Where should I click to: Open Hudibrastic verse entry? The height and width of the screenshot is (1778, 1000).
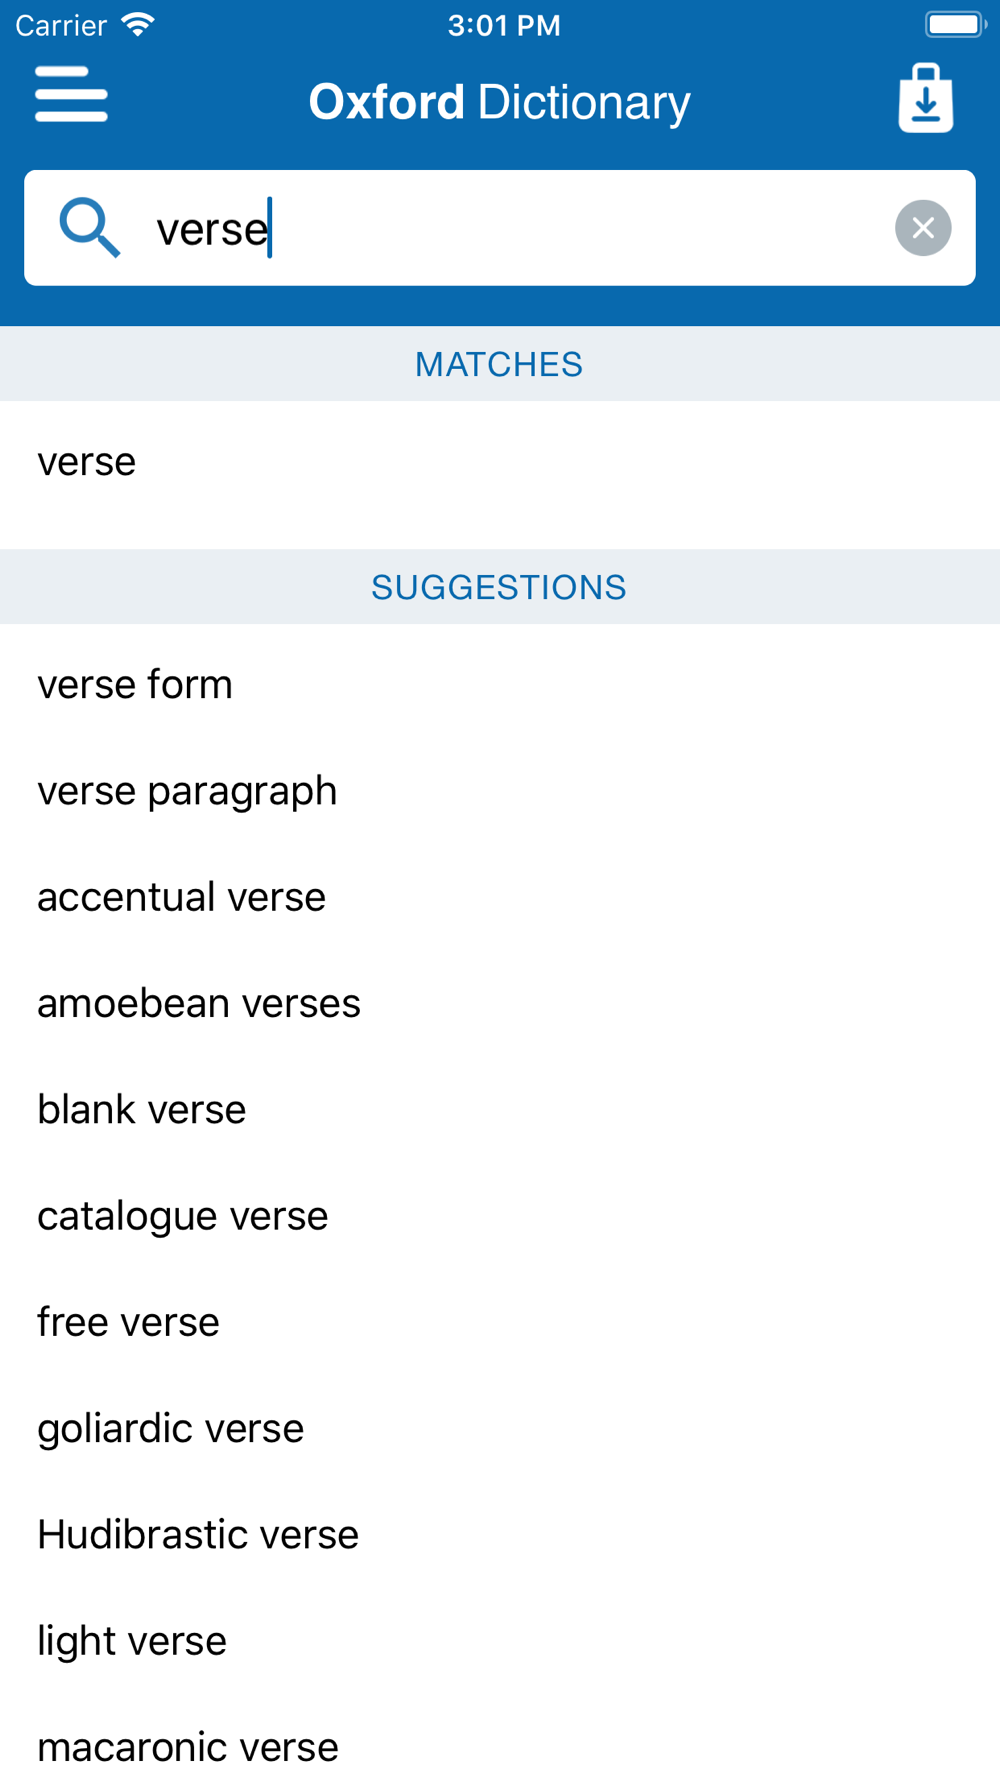point(500,1535)
